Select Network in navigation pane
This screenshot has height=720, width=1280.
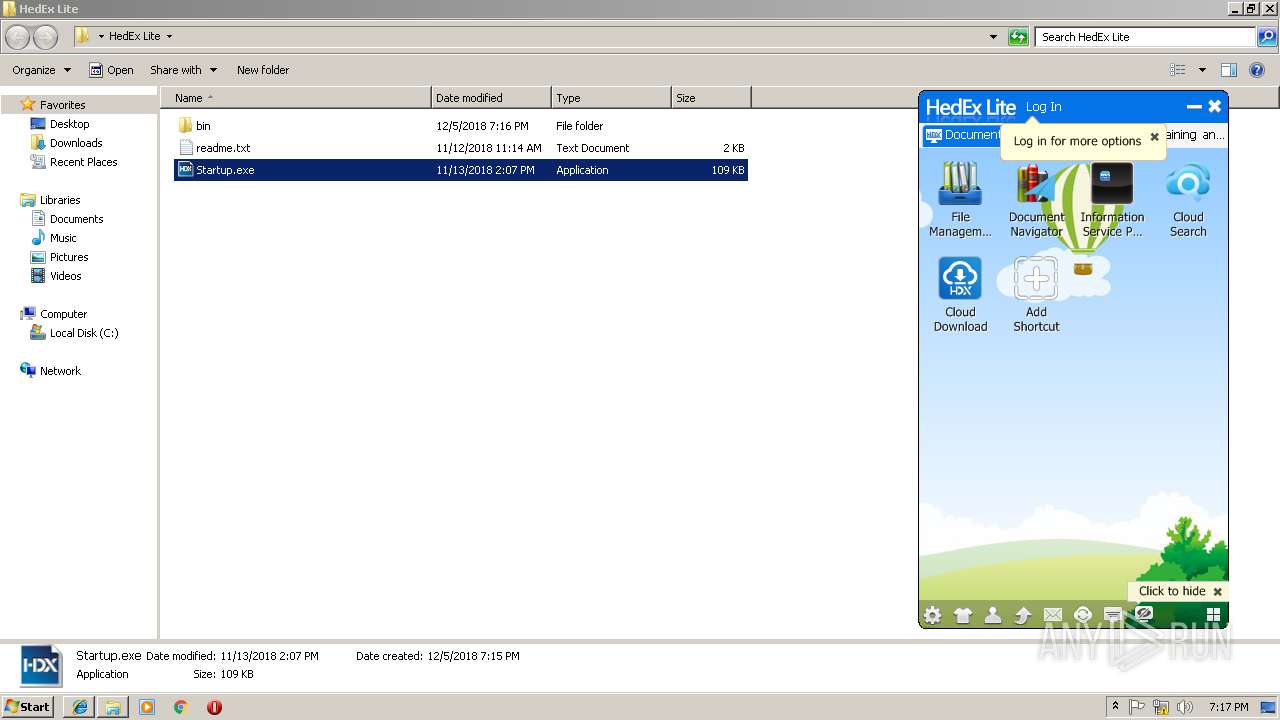[60, 371]
